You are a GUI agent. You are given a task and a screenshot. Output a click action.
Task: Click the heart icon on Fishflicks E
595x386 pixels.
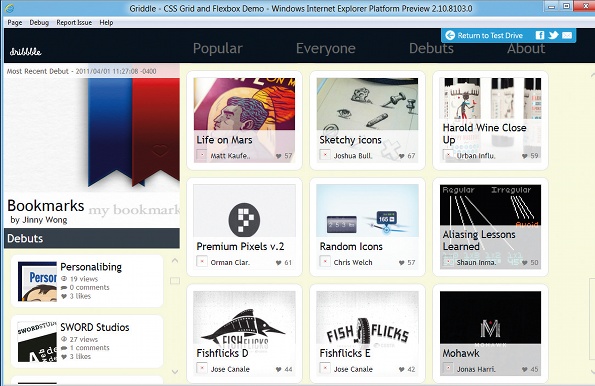click(x=401, y=369)
